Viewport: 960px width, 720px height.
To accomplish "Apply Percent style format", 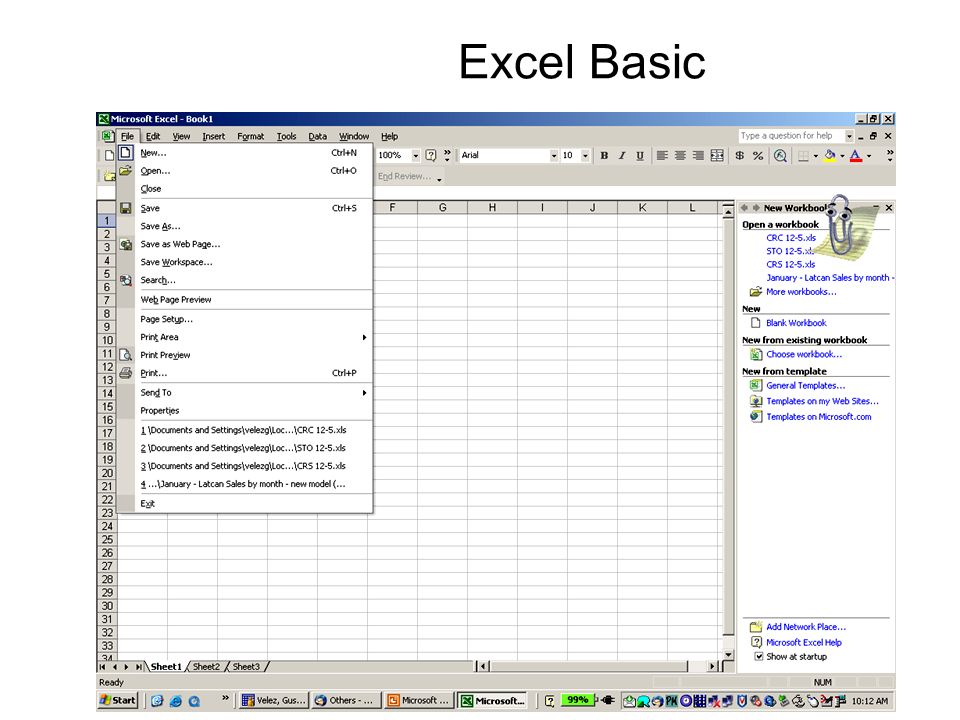I will [758, 156].
